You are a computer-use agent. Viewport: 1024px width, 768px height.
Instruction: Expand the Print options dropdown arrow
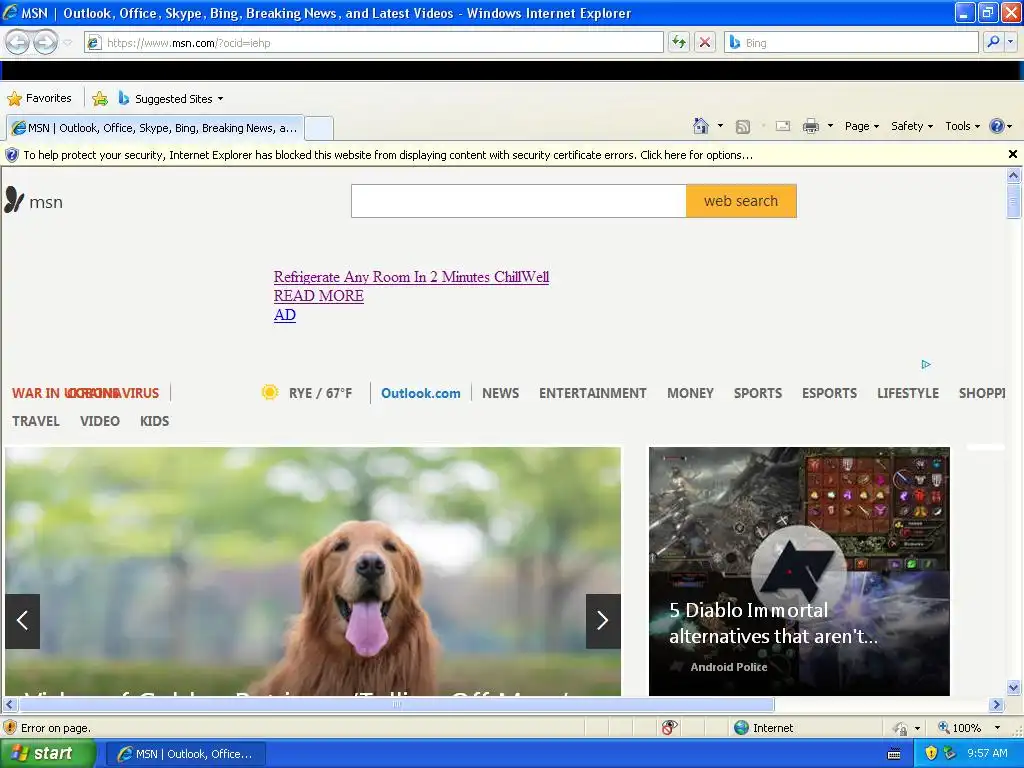[830, 126]
